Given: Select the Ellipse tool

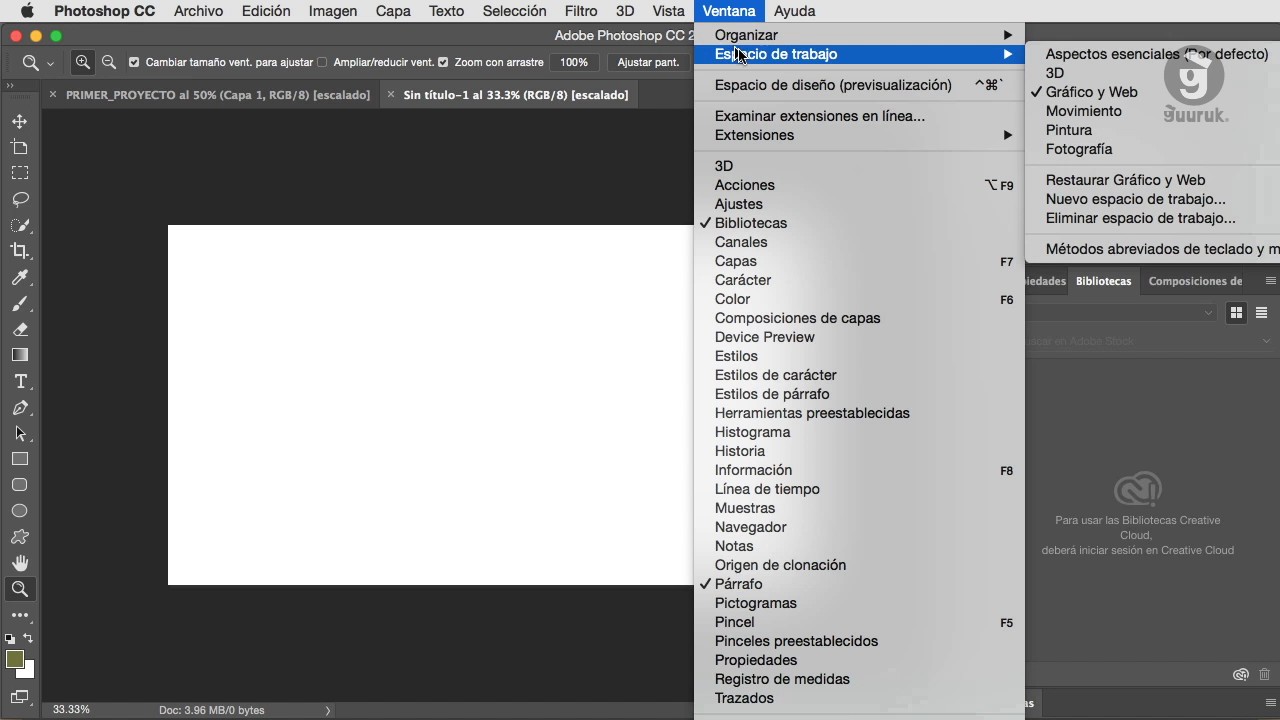Looking at the screenshot, I should [20, 511].
